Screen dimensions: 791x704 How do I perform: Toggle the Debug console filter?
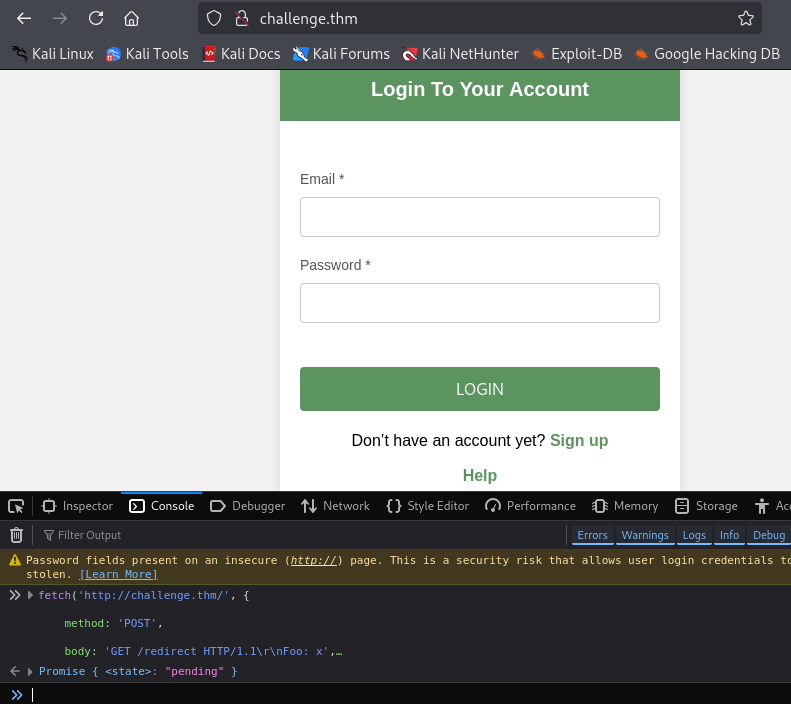(x=769, y=535)
